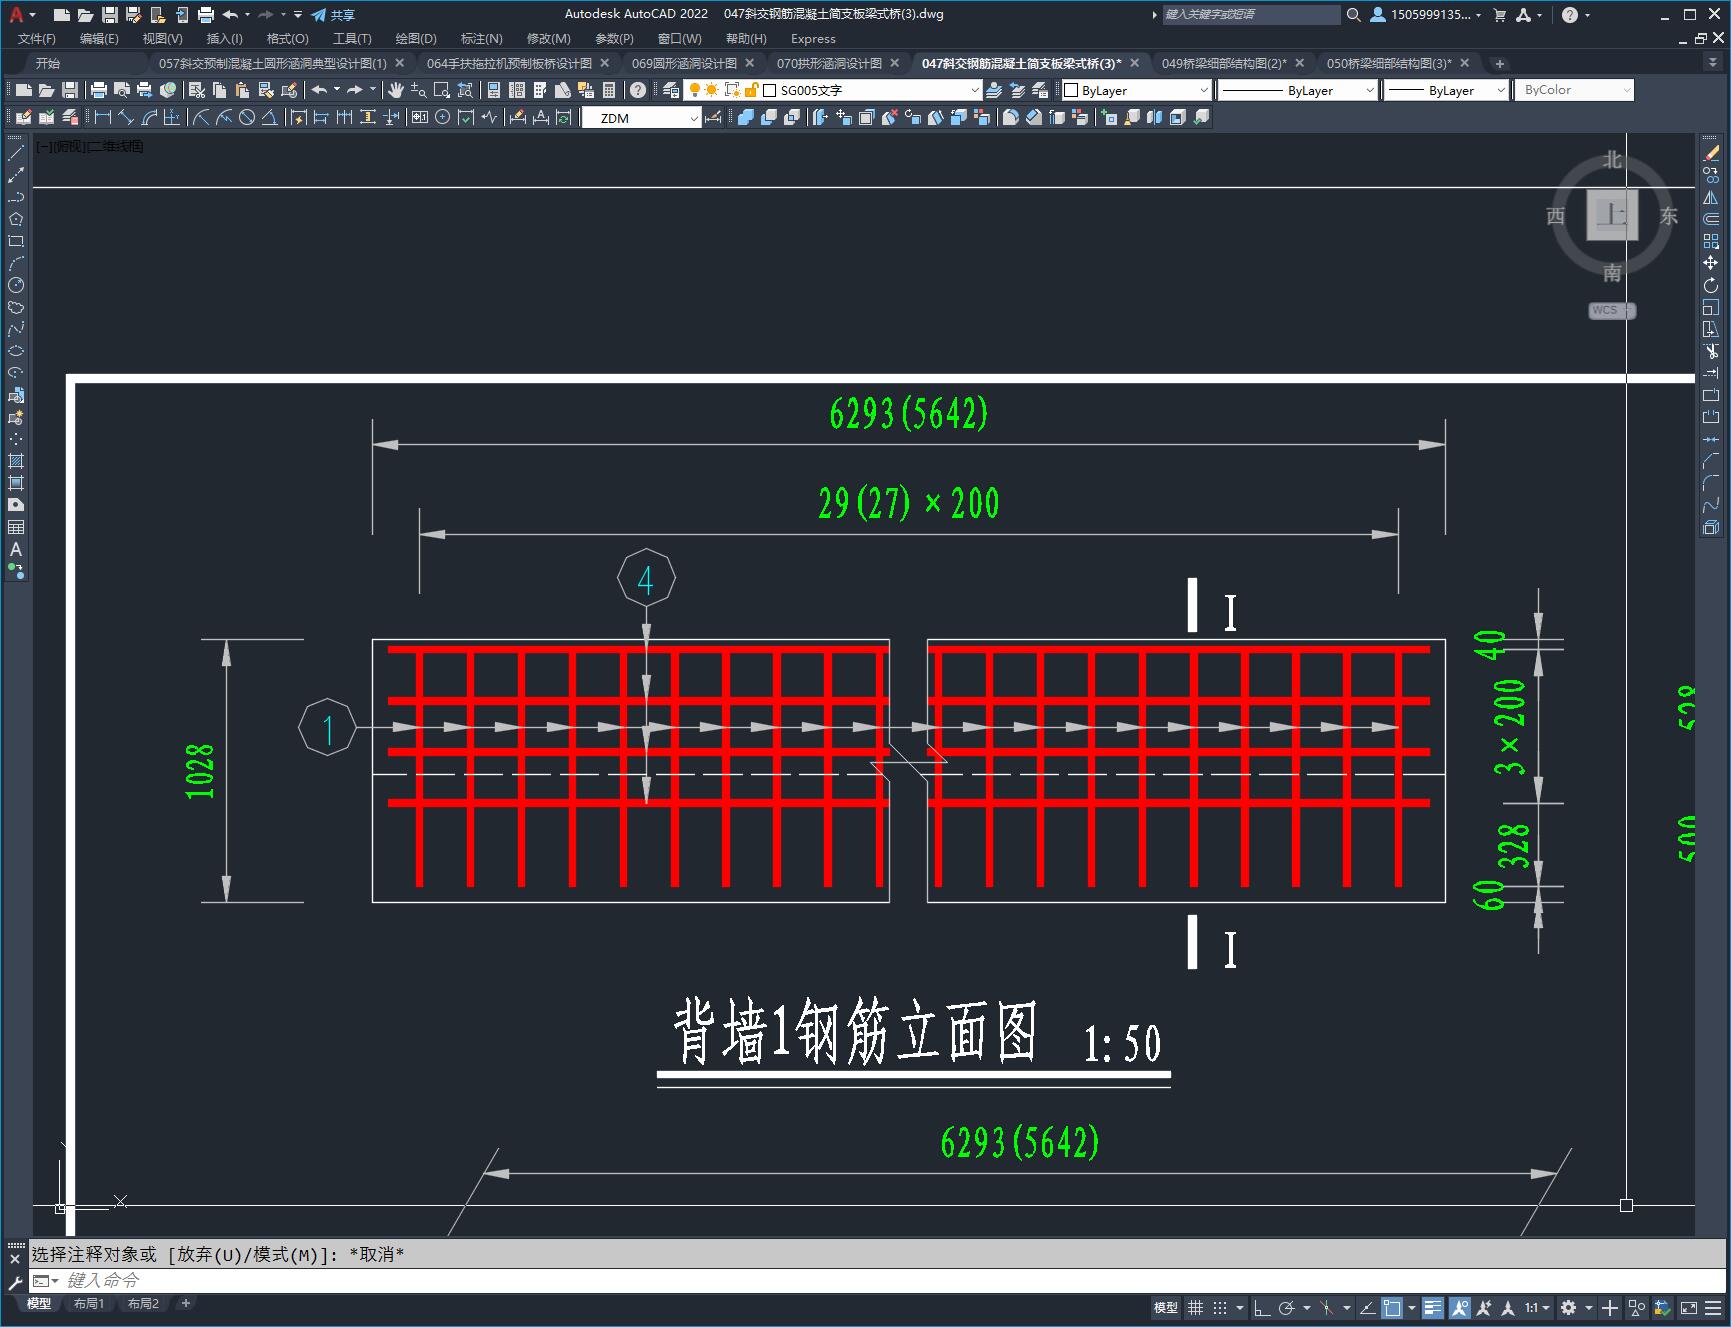Open the Autodesk App Store cart icon
The width and height of the screenshot is (1731, 1327).
point(1499,15)
